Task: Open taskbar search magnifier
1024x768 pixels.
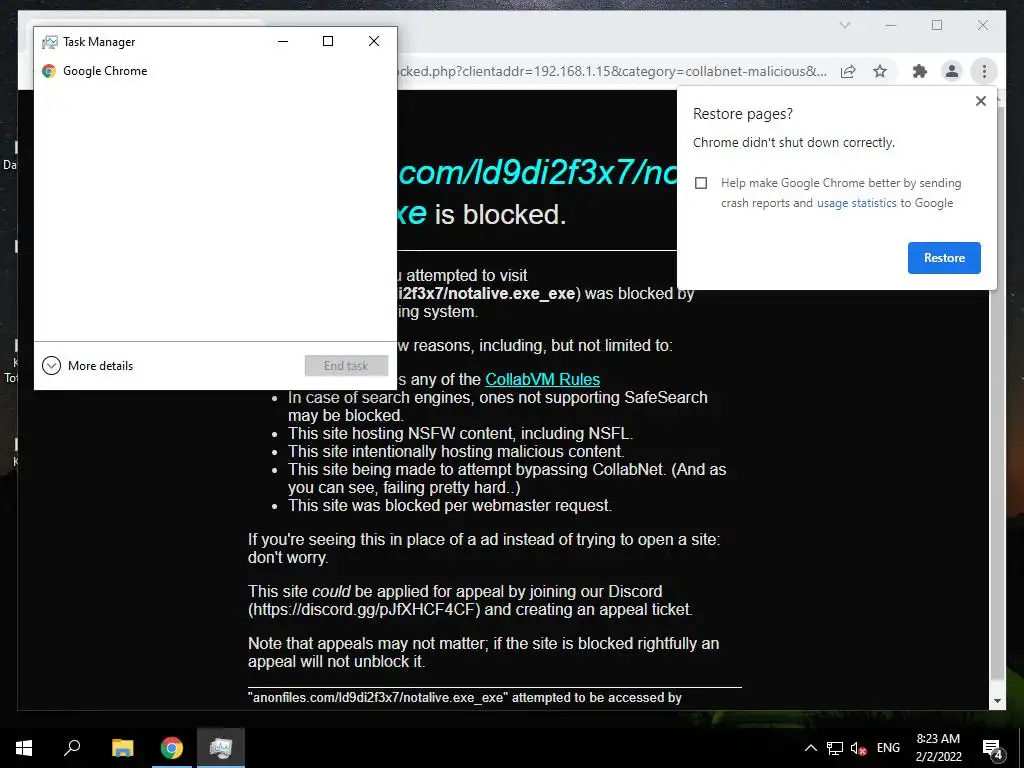Action: point(72,748)
